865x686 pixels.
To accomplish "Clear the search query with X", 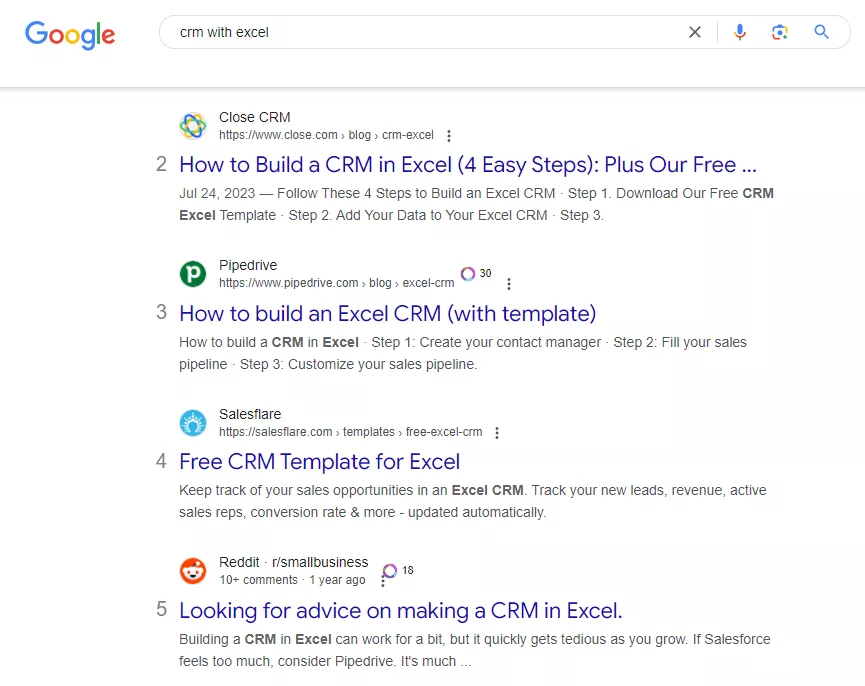I will click(x=695, y=33).
